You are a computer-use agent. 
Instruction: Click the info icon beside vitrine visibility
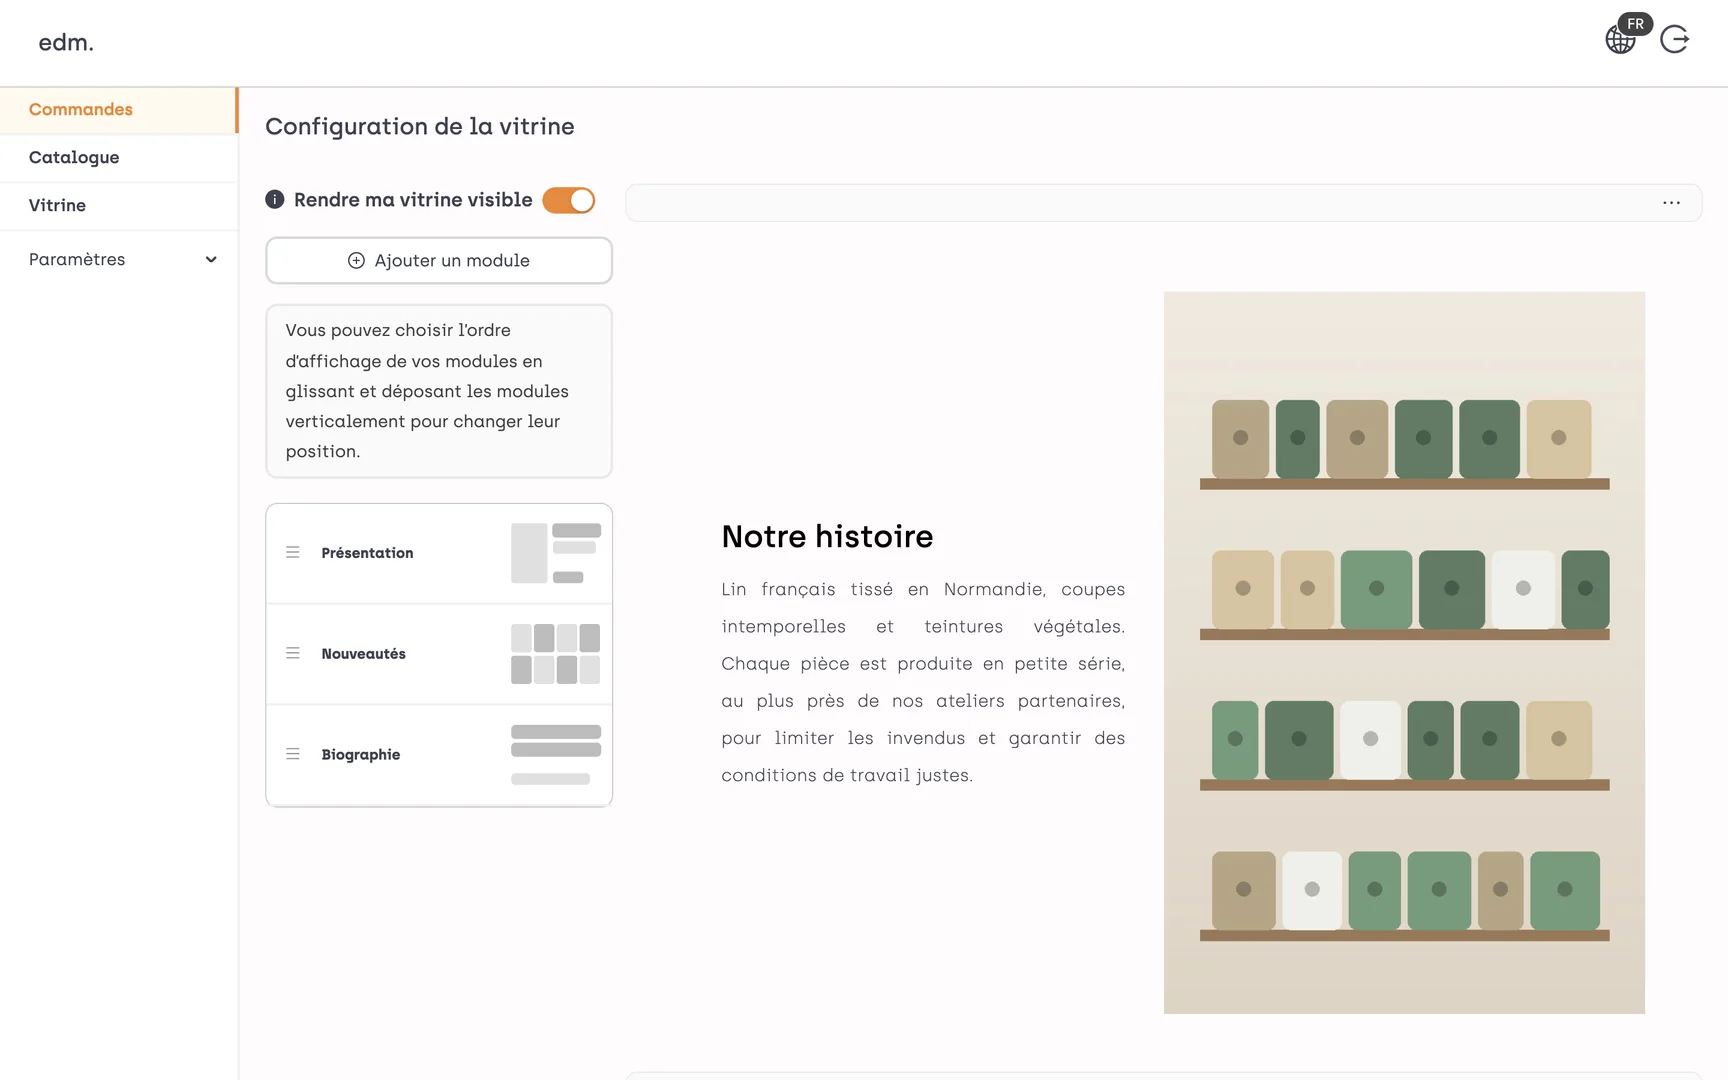(x=275, y=200)
